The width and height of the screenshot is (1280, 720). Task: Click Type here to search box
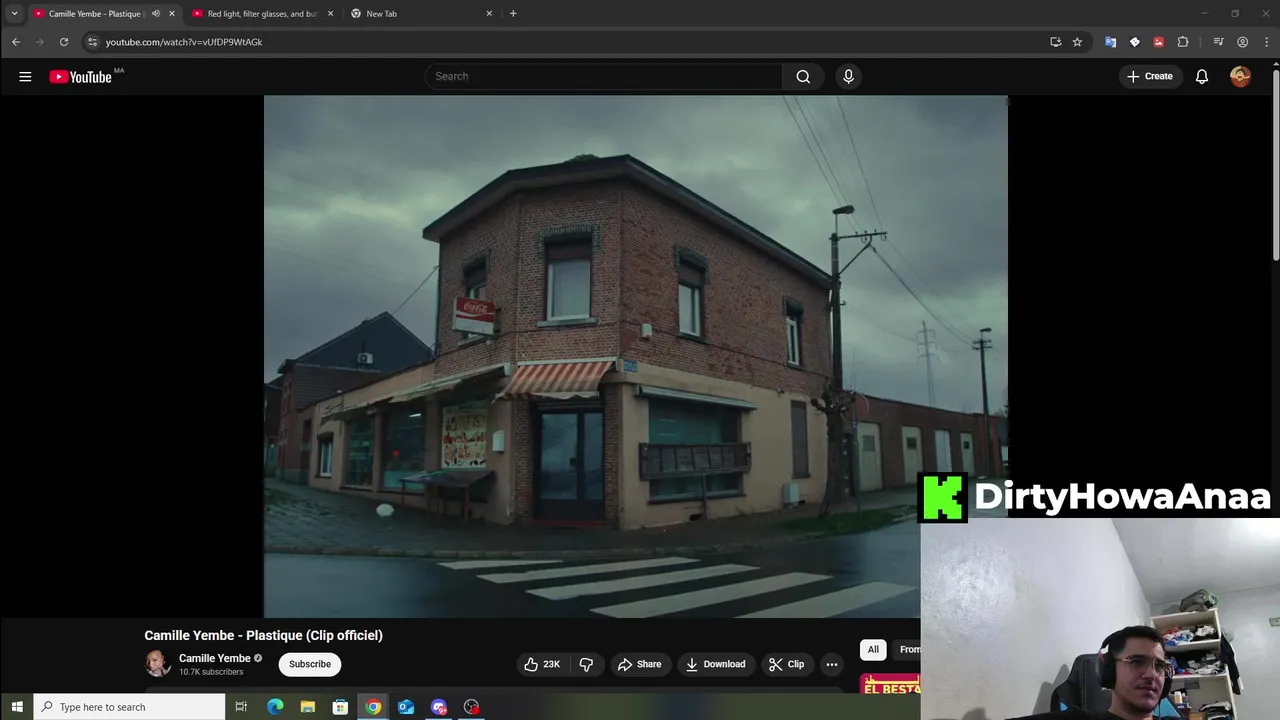129,707
